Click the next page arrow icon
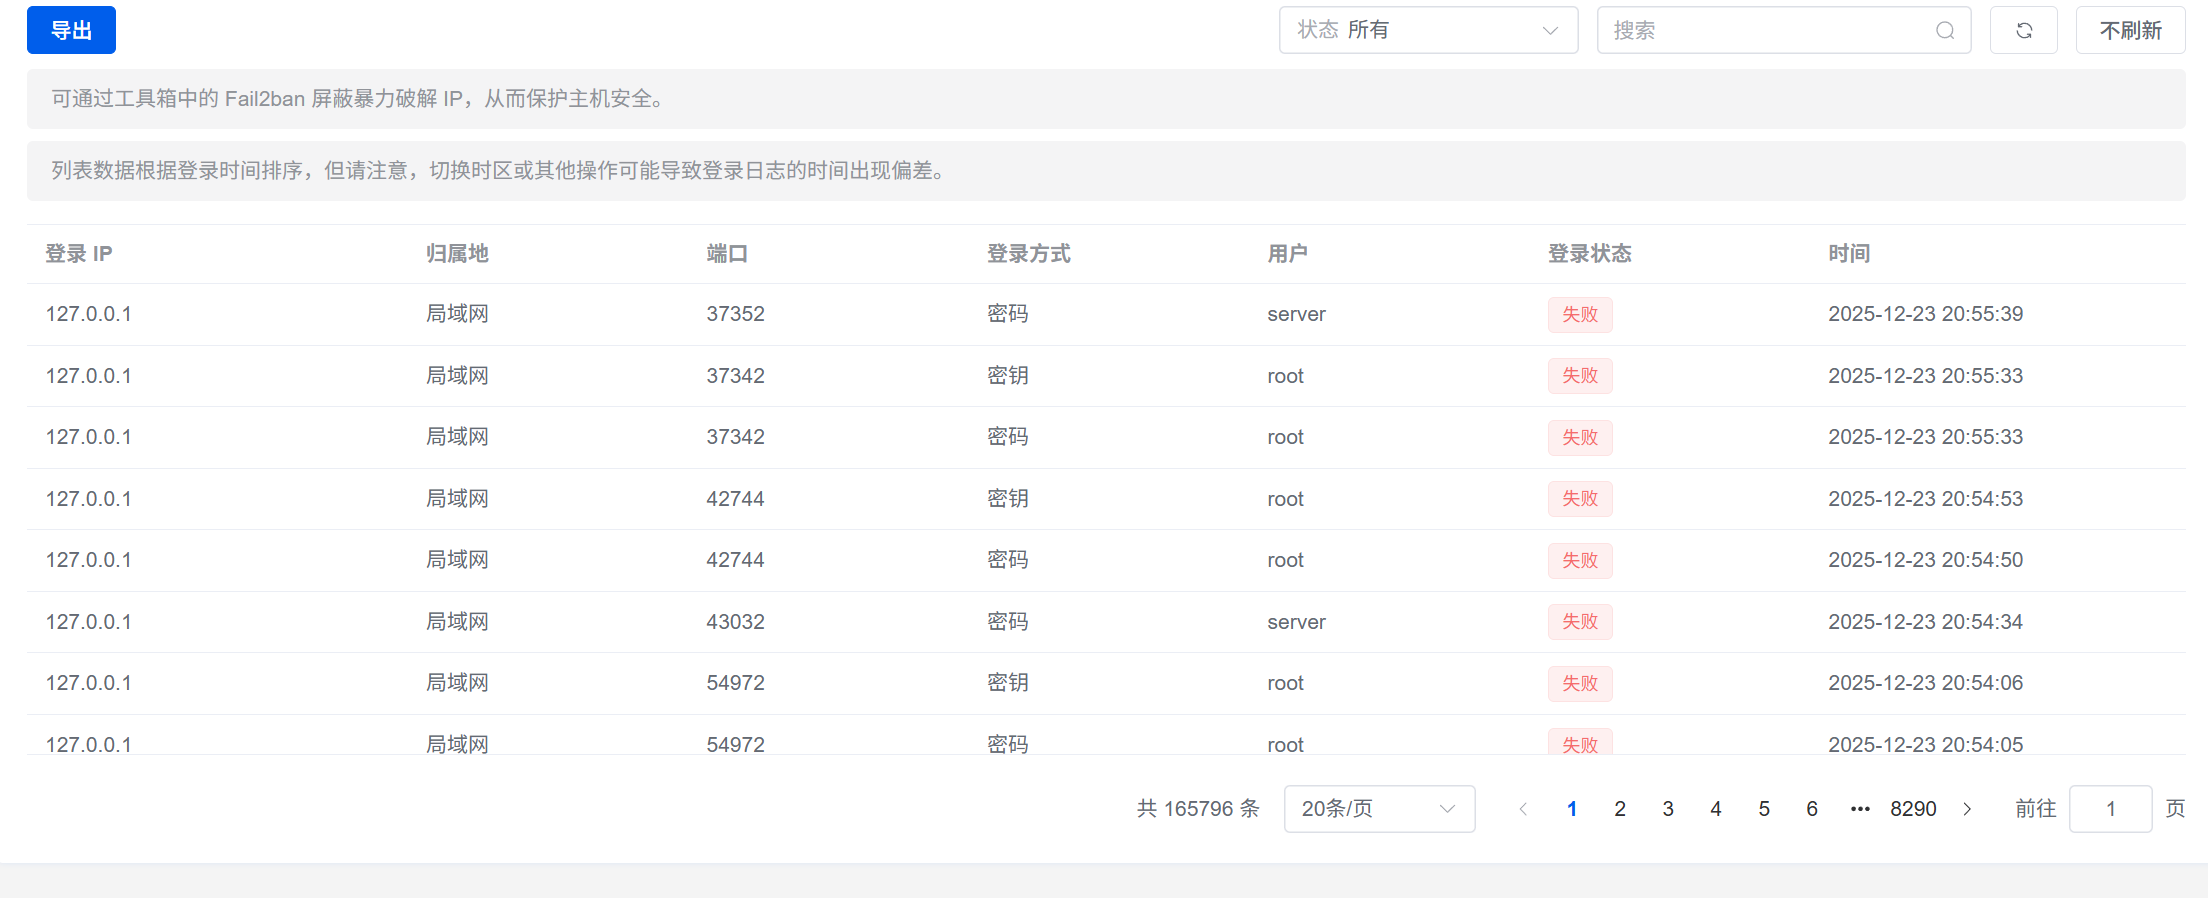 point(1967,809)
